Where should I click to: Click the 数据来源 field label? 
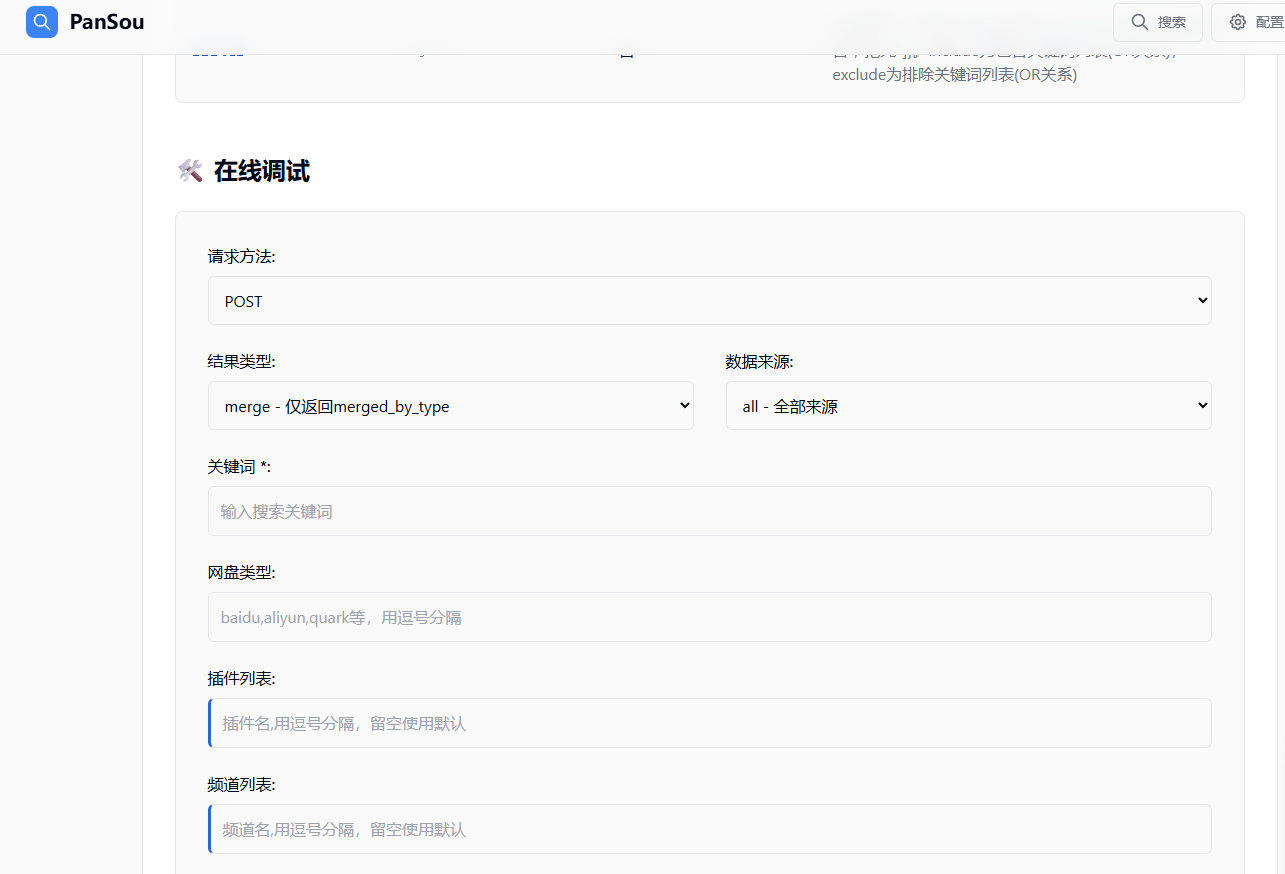coord(759,362)
